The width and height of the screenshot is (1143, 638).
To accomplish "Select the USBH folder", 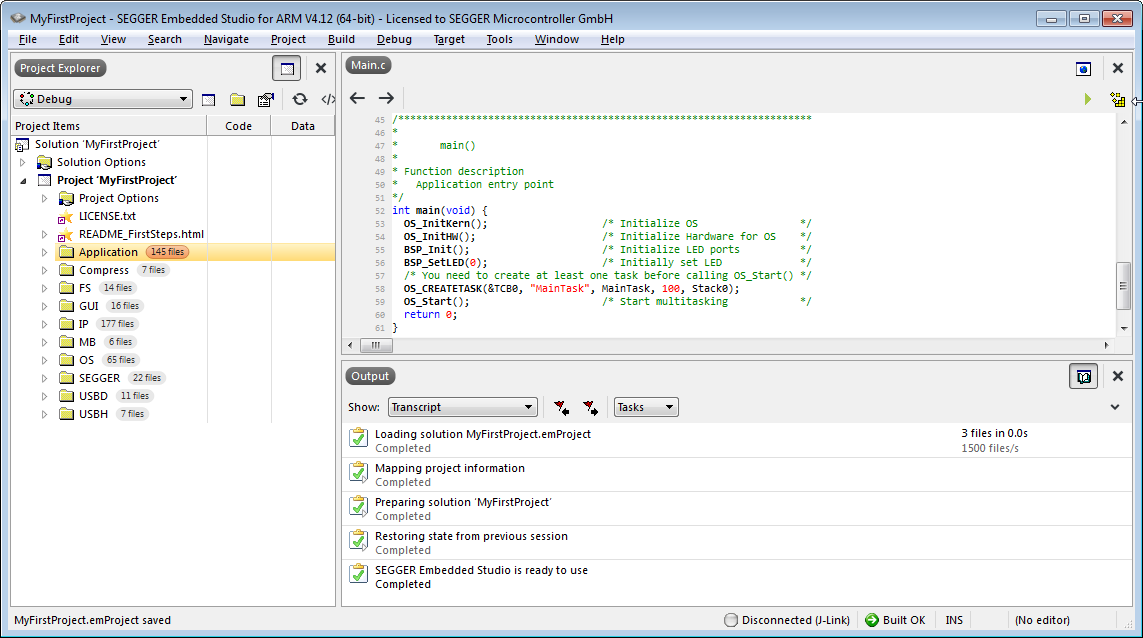I will click(x=93, y=414).
